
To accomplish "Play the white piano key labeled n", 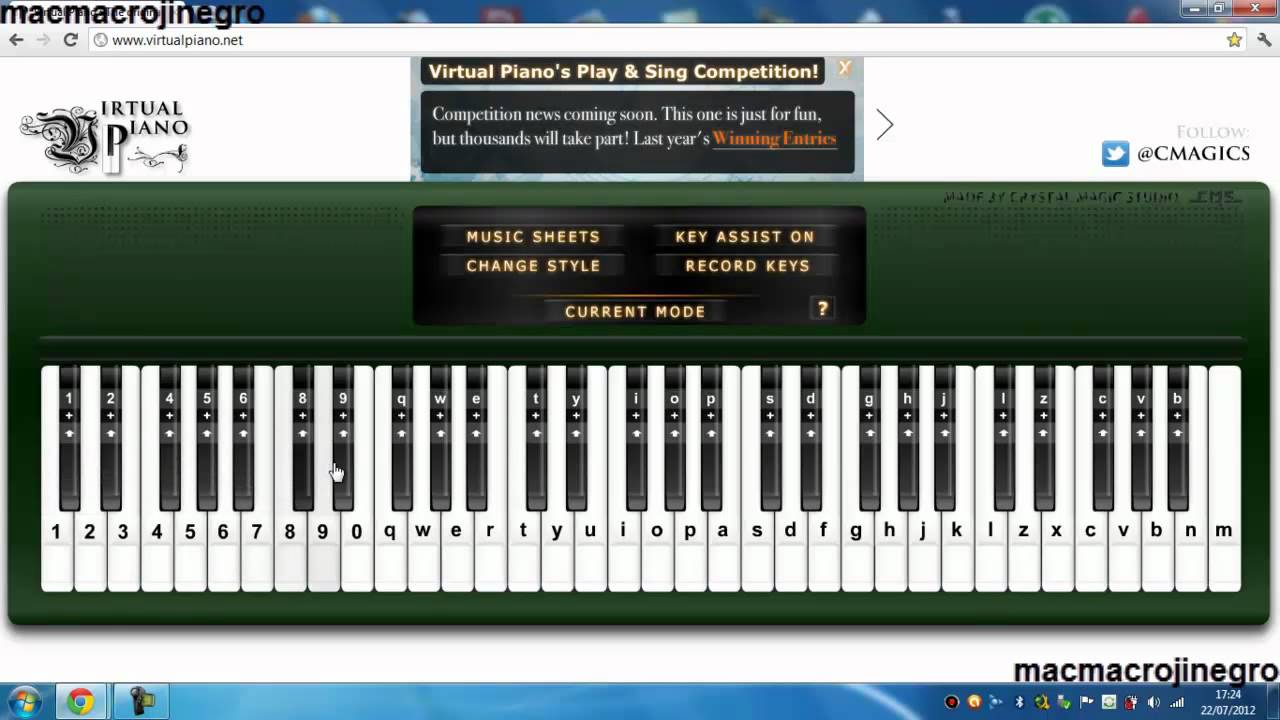I will point(1191,551).
